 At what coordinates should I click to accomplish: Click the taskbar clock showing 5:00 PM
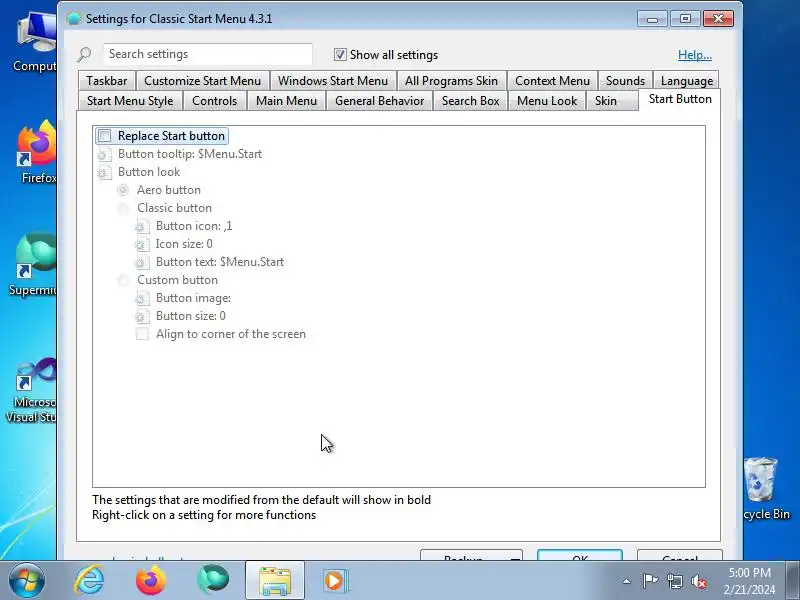tap(749, 581)
